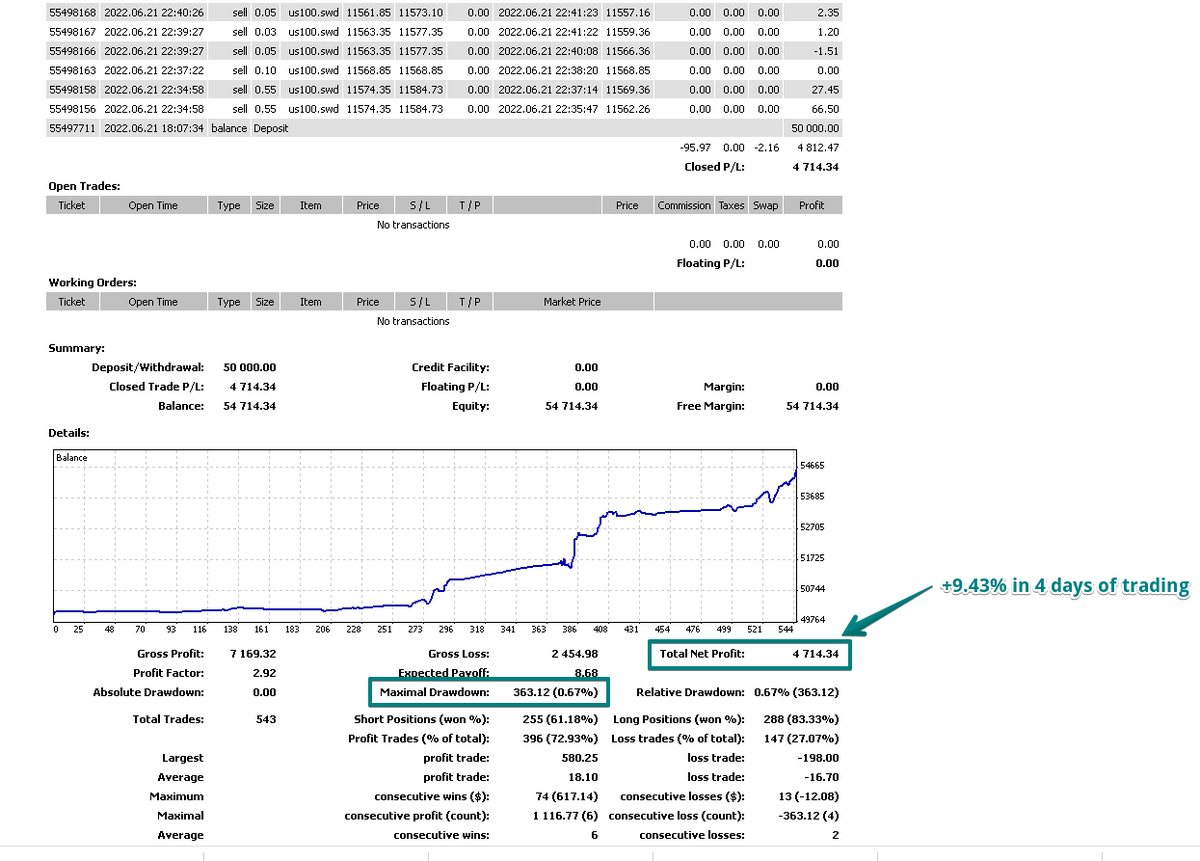This screenshot has width=1200, height=861.
Task: Click the deposit amount 50 000.00 in trade list
Action: click(815, 129)
